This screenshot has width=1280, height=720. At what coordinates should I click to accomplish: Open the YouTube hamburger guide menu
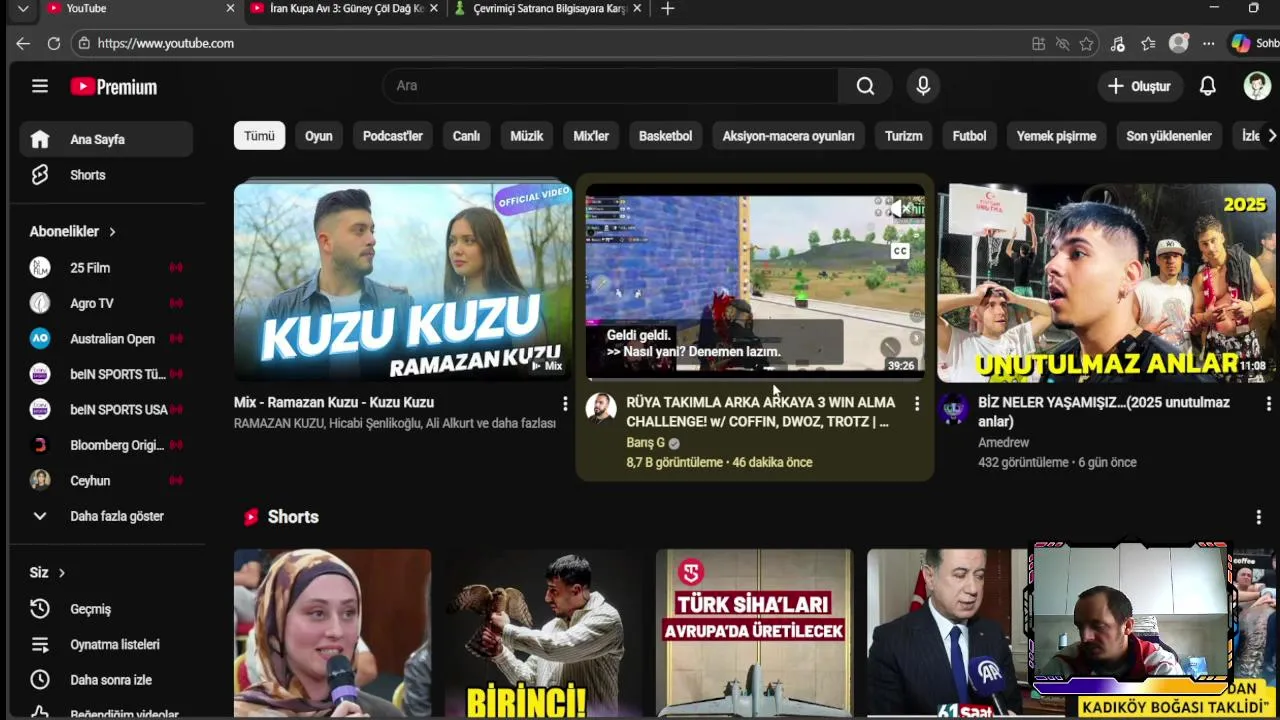click(40, 86)
